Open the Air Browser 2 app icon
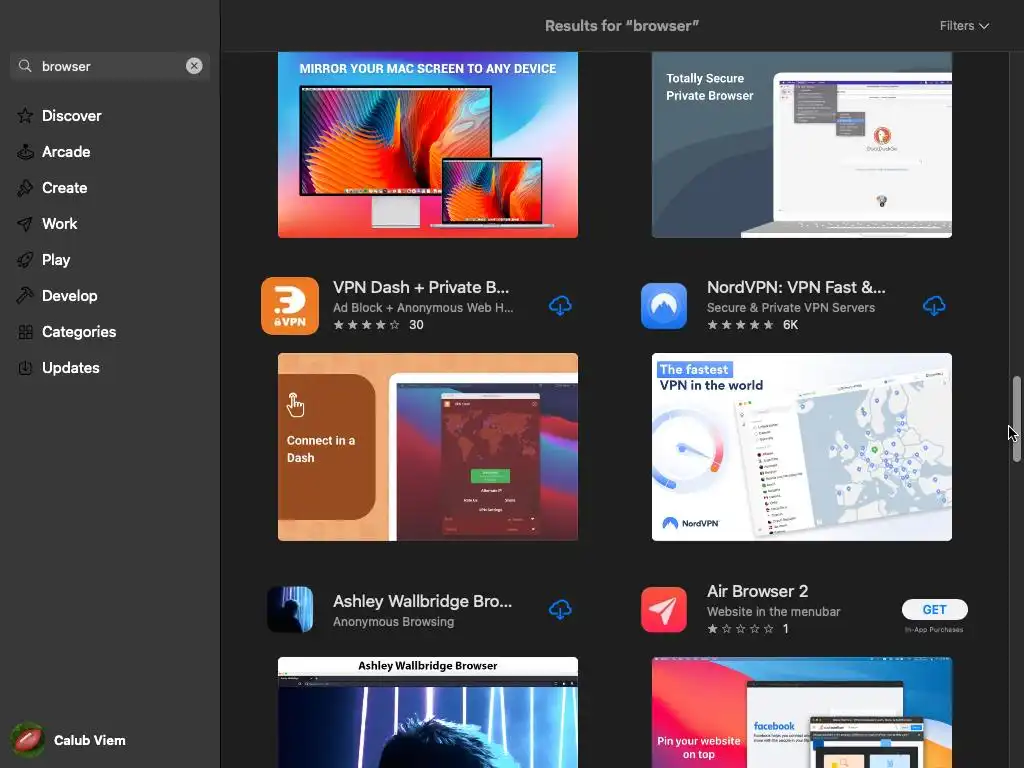Screen dimensions: 1024x768 coord(664,609)
